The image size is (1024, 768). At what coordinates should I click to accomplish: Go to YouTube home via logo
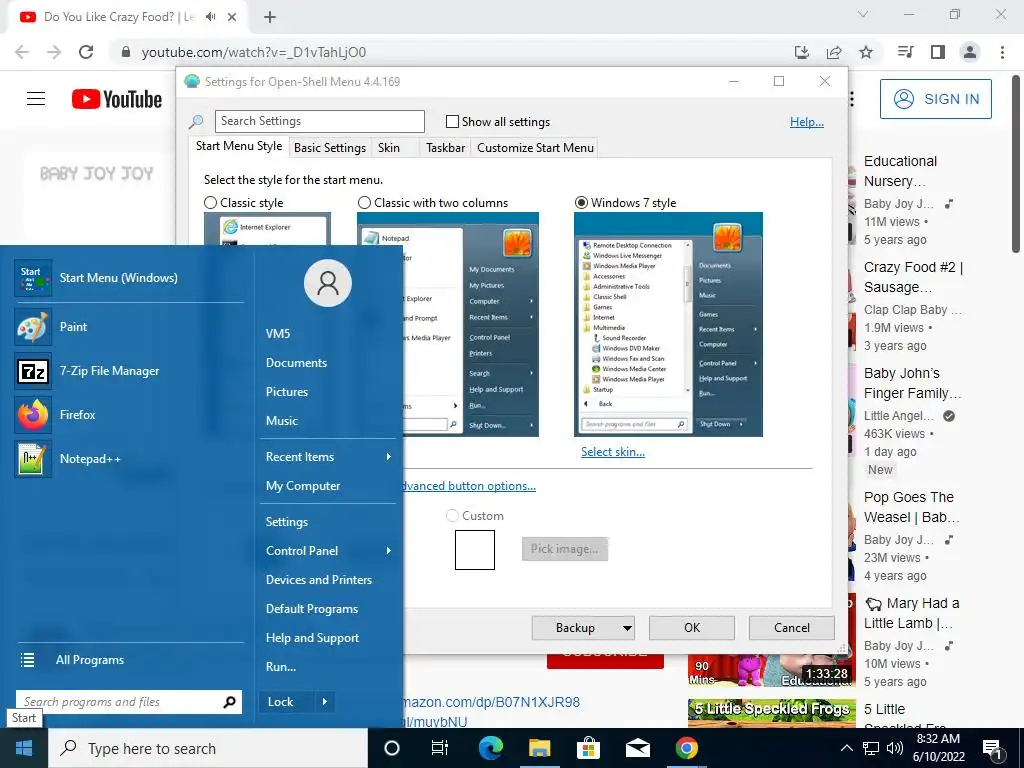[117, 99]
